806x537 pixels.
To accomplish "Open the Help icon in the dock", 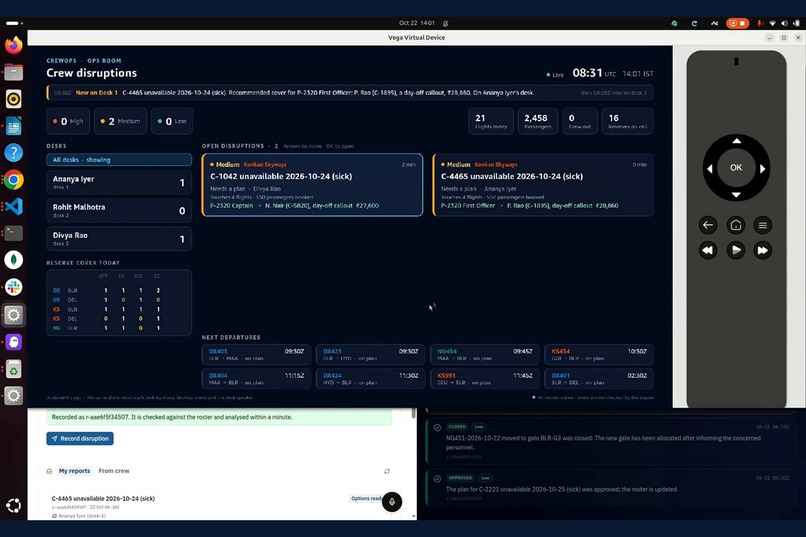I will coord(14,153).
